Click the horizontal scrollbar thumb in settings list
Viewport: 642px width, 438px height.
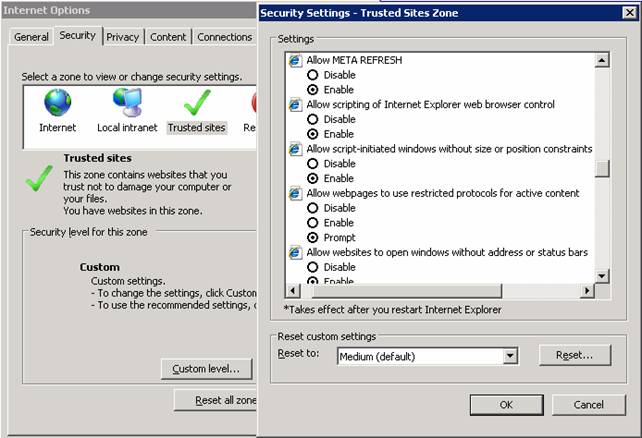407,291
